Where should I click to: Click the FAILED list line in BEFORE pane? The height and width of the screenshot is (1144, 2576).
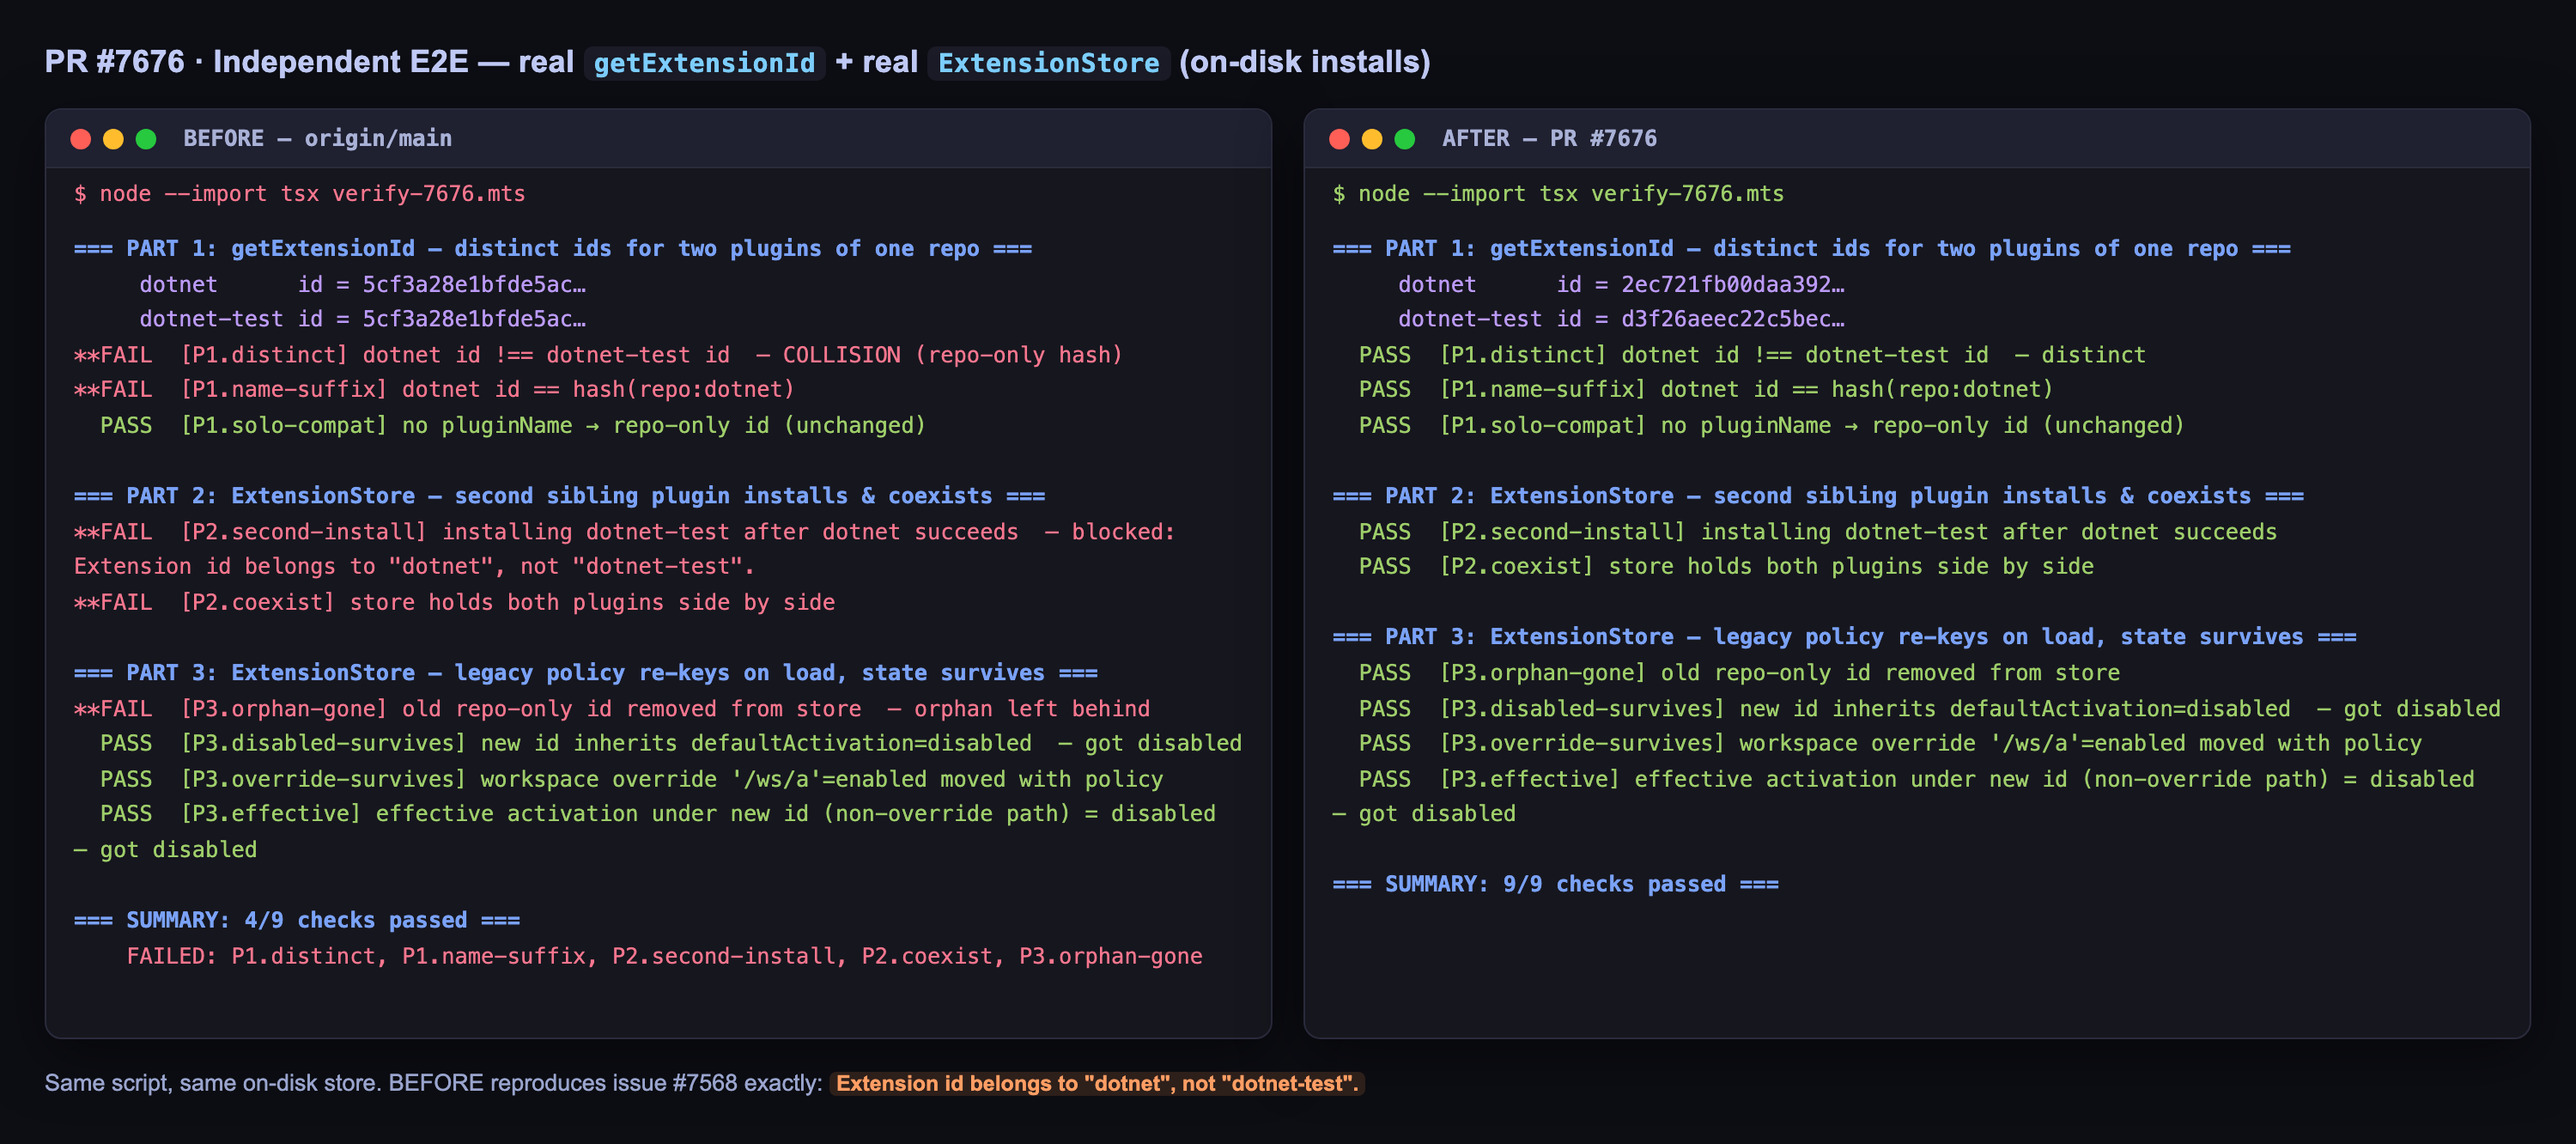click(x=664, y=956)
